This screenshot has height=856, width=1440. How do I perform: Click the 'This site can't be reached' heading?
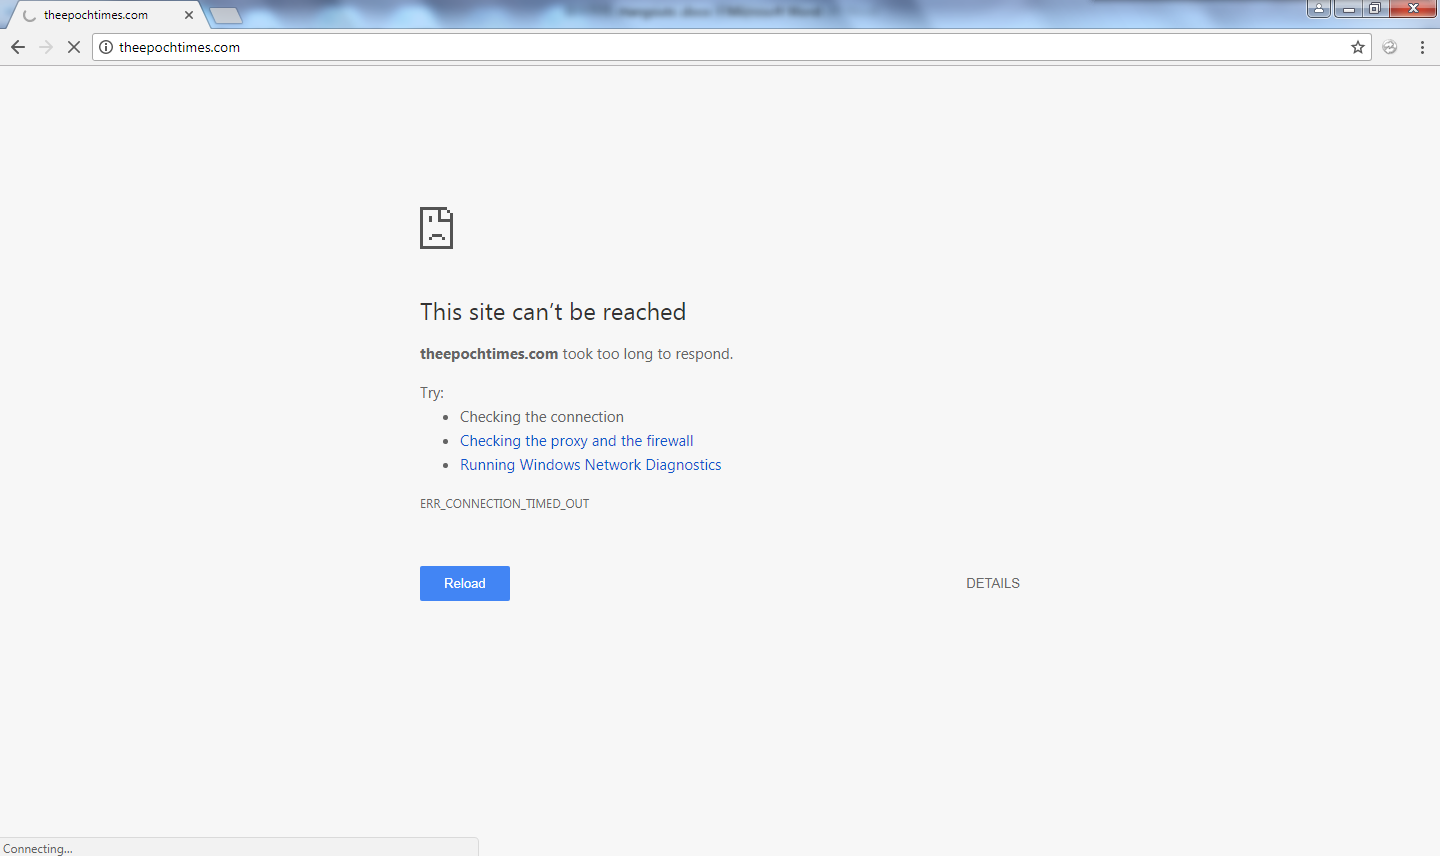pos(553,312)
